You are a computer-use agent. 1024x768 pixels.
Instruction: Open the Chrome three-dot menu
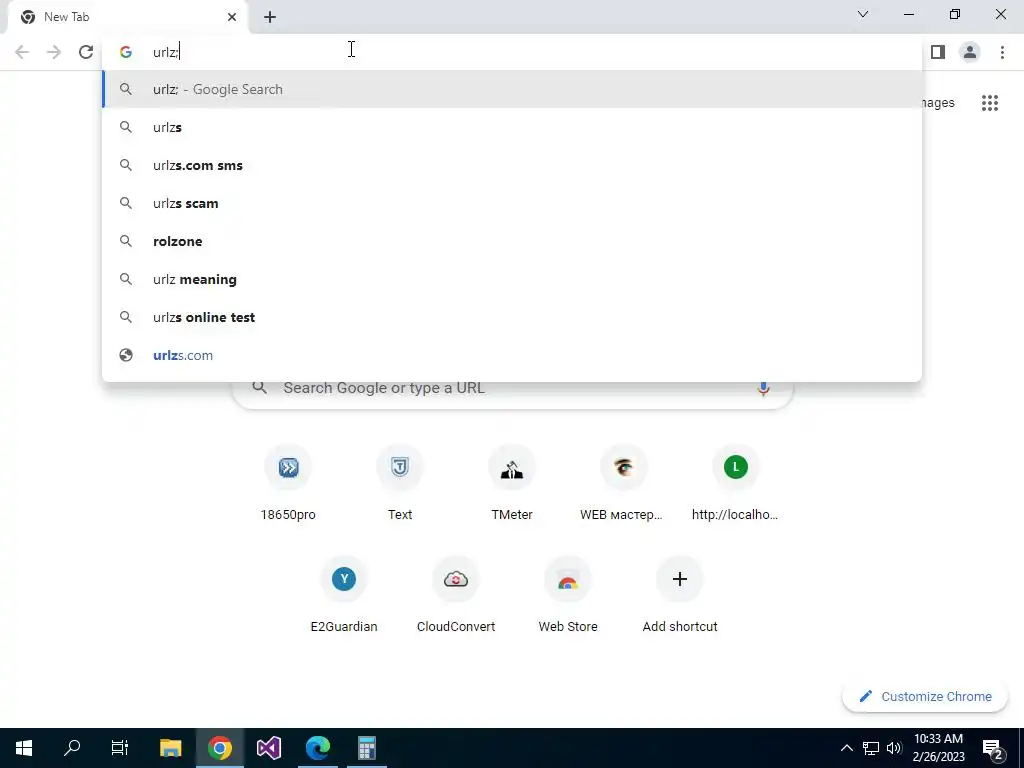click(1002, 52)
